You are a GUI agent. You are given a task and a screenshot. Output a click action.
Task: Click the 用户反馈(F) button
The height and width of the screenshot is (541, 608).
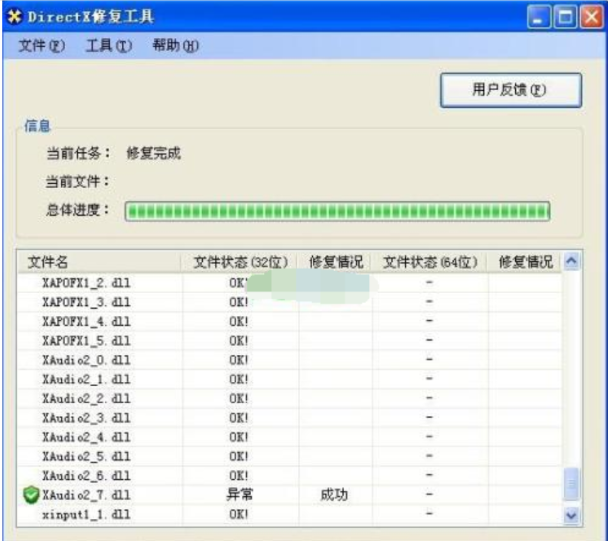coord(511,90)
